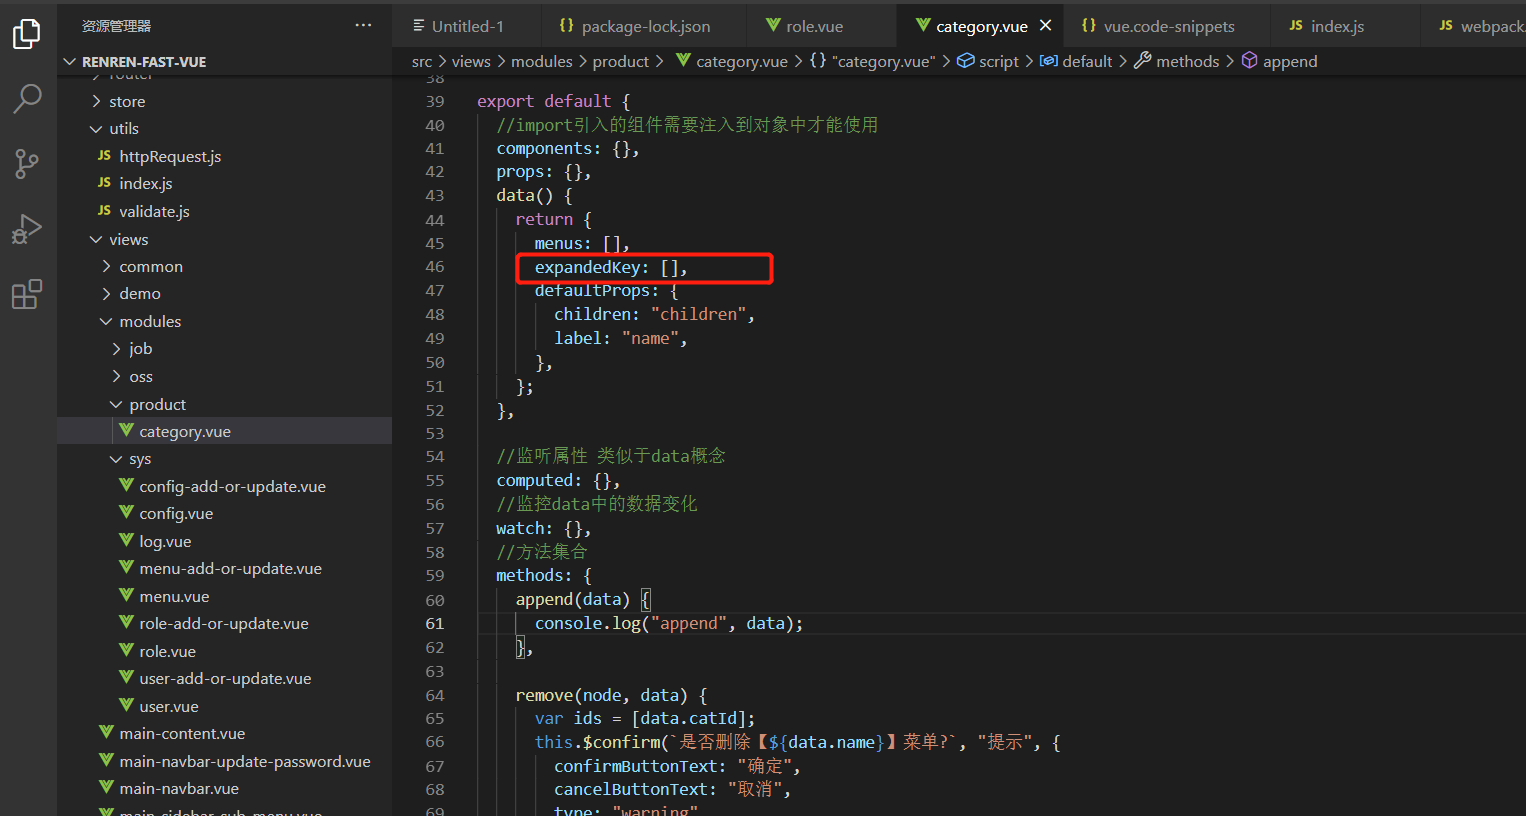This screenshot has width=1526, height=816.
Task: Click the 'menus: [],' code line
Action: coord(582,244)
